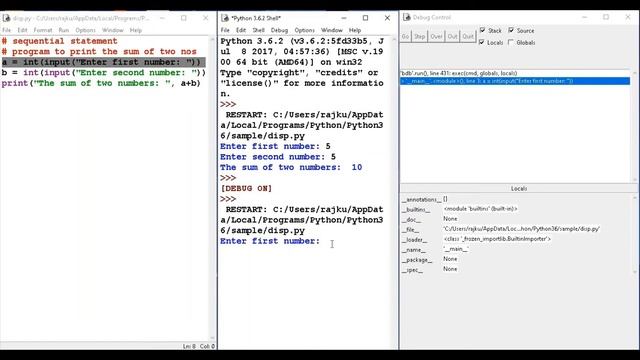
Task: Click the __doc__ local variable name
Action: tap(411, 219)
